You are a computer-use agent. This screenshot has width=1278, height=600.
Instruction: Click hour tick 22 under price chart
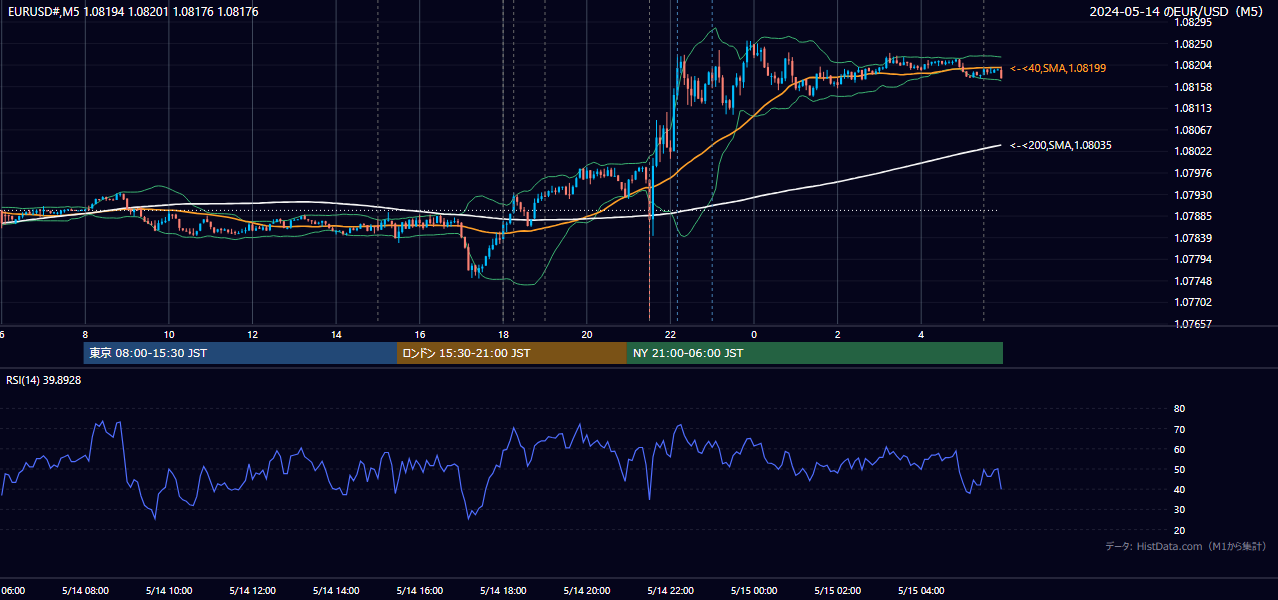(x=671, y=334)
